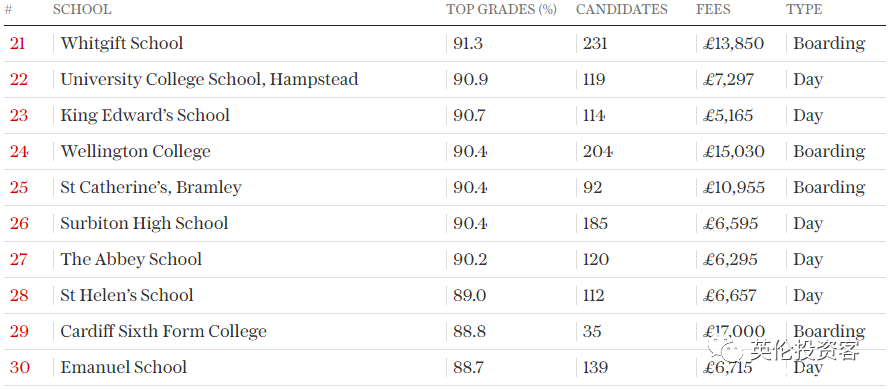Viewport: 888px width, 389px height.
Task: Select the FEES column header
Action: click(713, 10)
